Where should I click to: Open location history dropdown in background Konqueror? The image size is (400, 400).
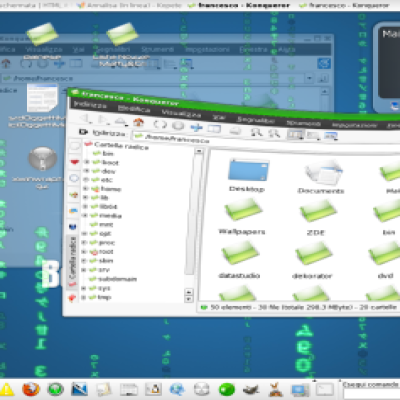309,78
